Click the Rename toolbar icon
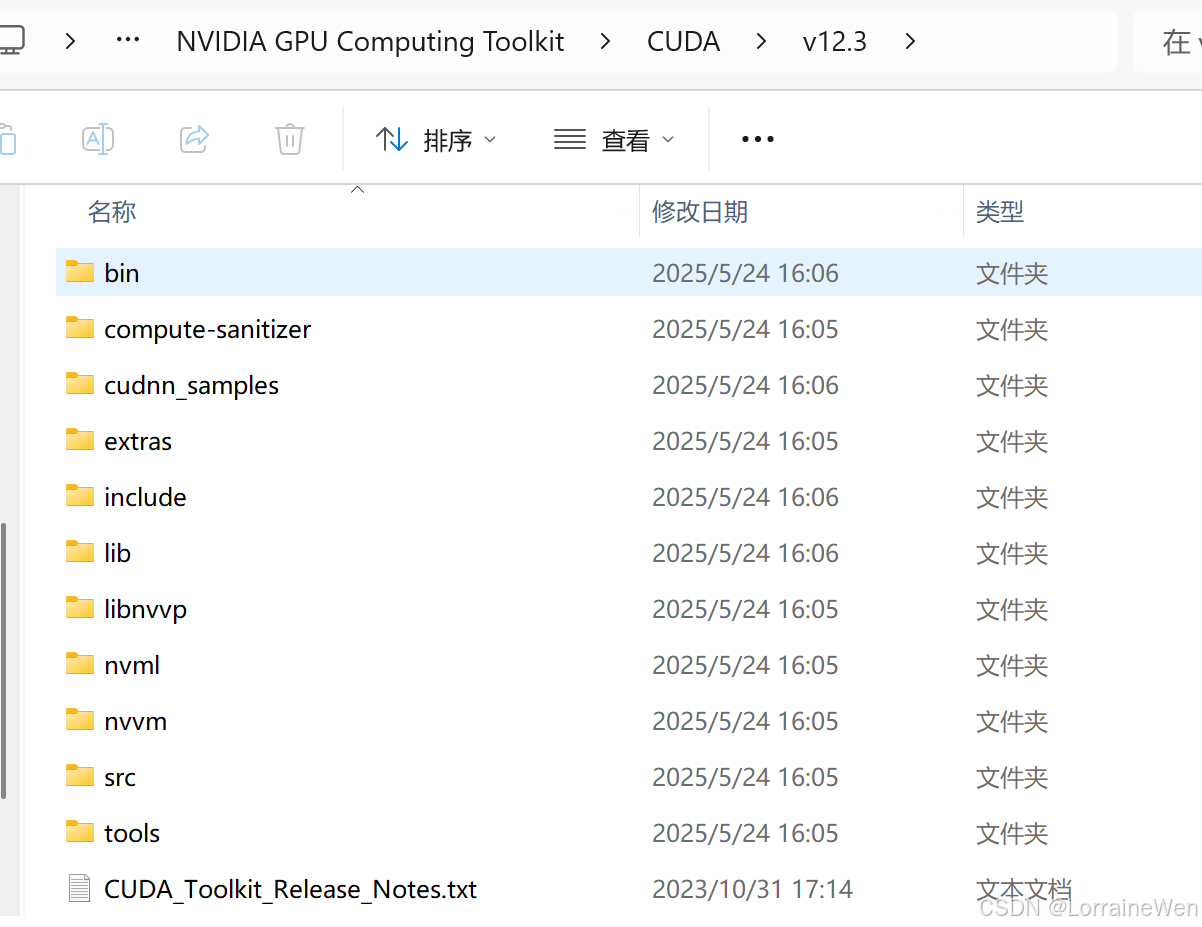Viewport: 1202px width, 927px height. pyautogui.click(x=97, y=139)
